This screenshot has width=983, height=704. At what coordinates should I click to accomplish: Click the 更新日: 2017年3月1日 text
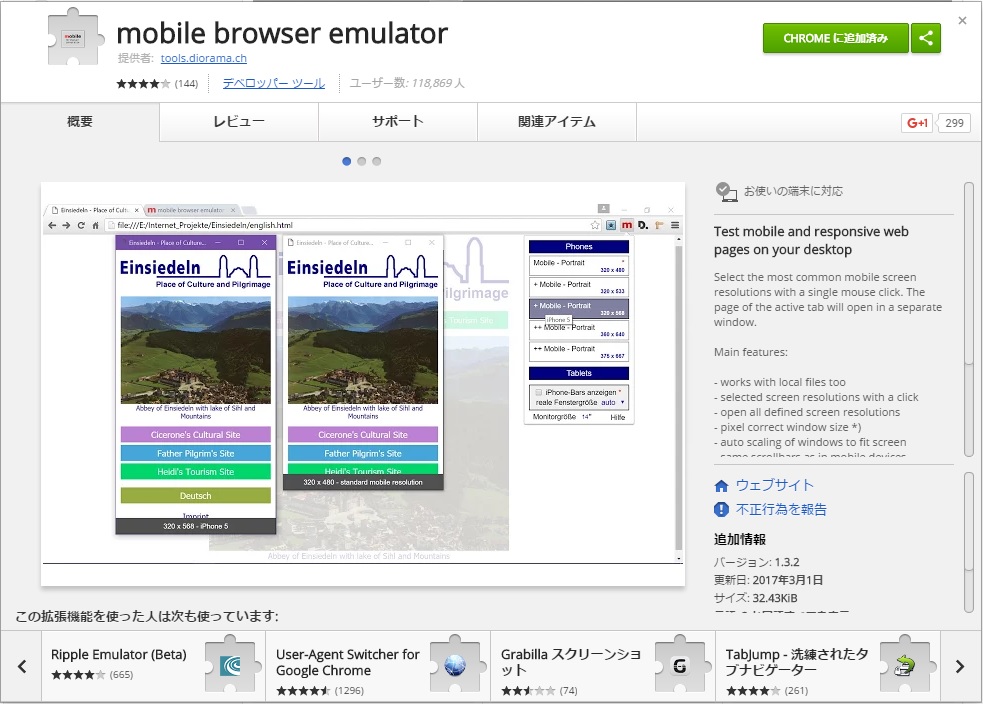(x=769, y=580)
